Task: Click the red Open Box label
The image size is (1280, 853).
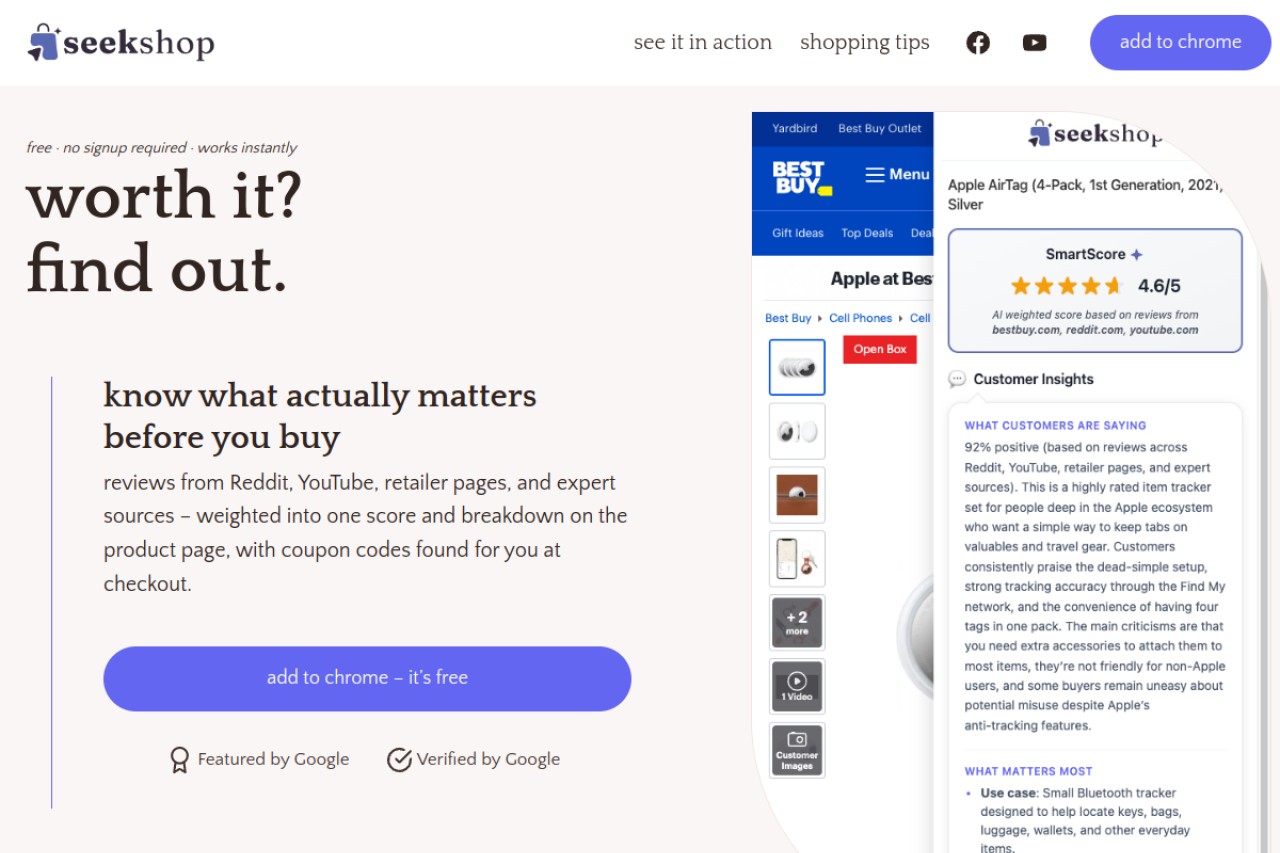Action: (880, 349)
